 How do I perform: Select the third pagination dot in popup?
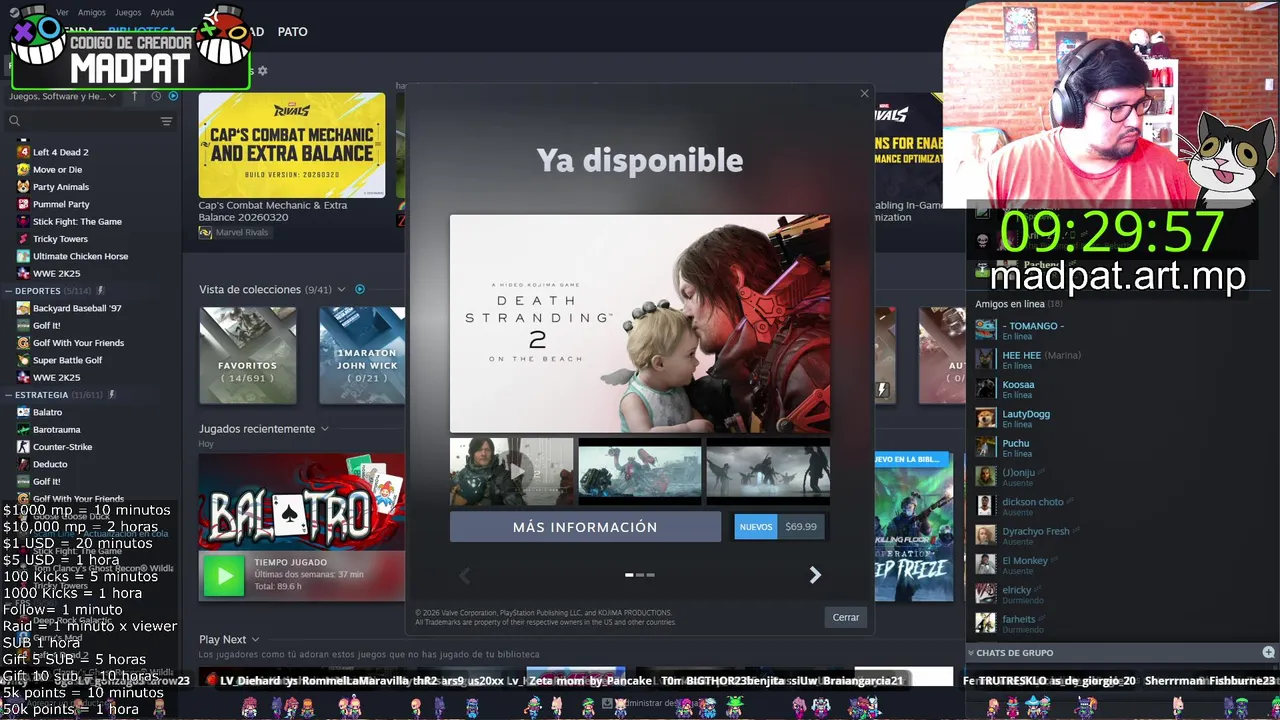[x=651, y=575]
